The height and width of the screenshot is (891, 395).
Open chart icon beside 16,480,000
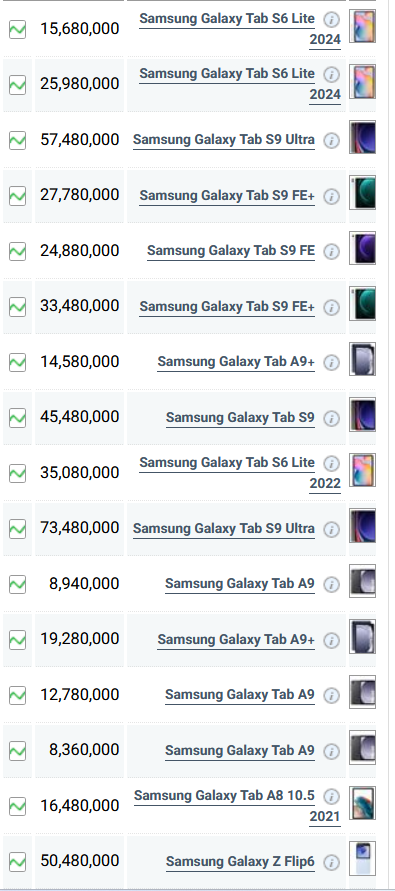click(18, 806)
